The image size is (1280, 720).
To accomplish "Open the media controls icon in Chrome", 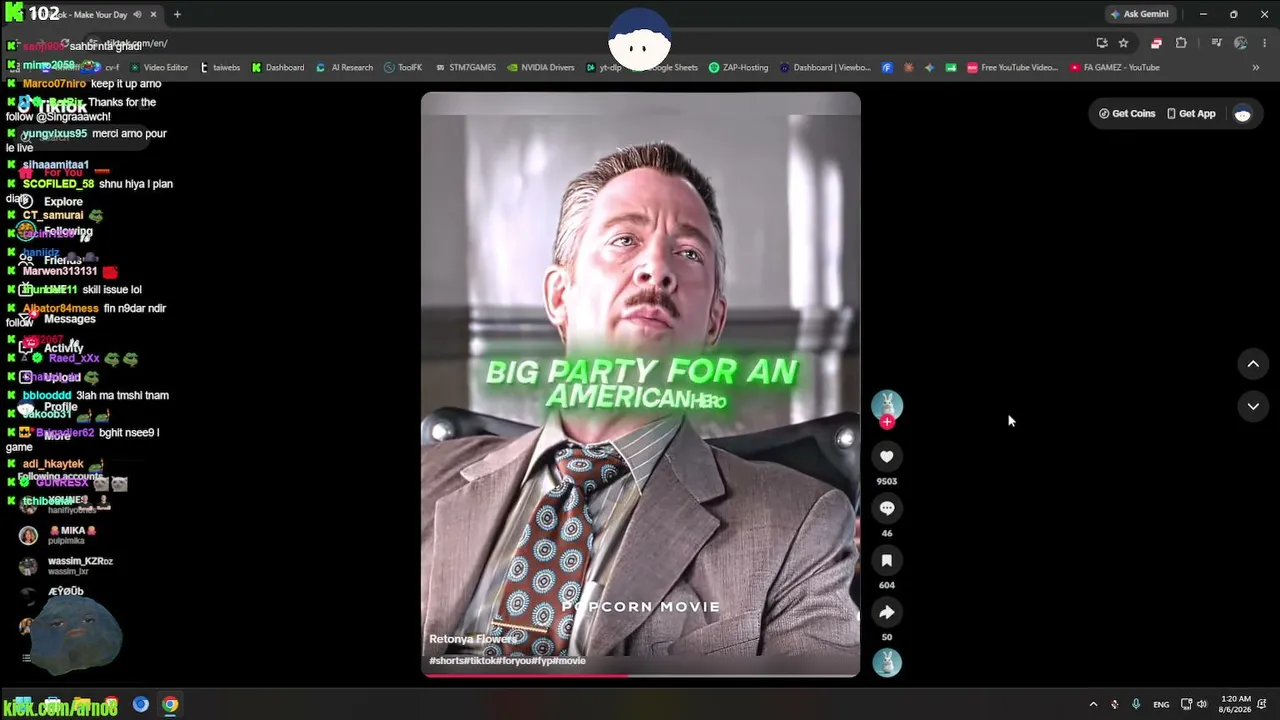I will (x=1216, y=43).
